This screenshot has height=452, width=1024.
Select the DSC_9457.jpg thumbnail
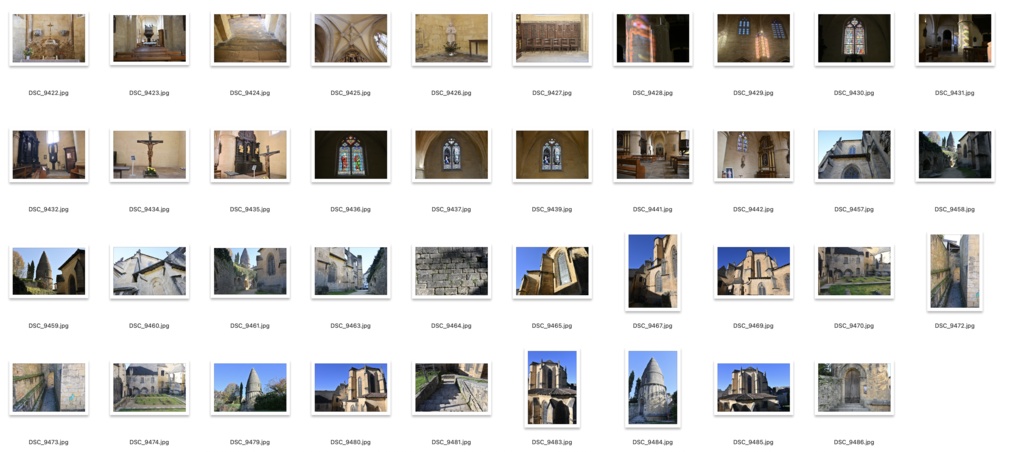click(x=854, y=155)
